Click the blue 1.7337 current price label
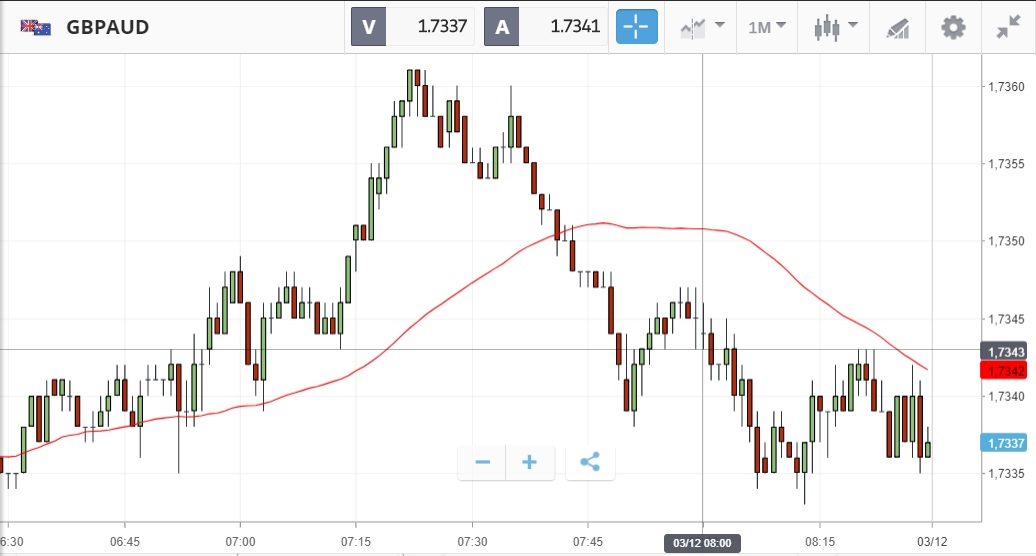The image size is (1036, 556). [x=1005, y=443]
